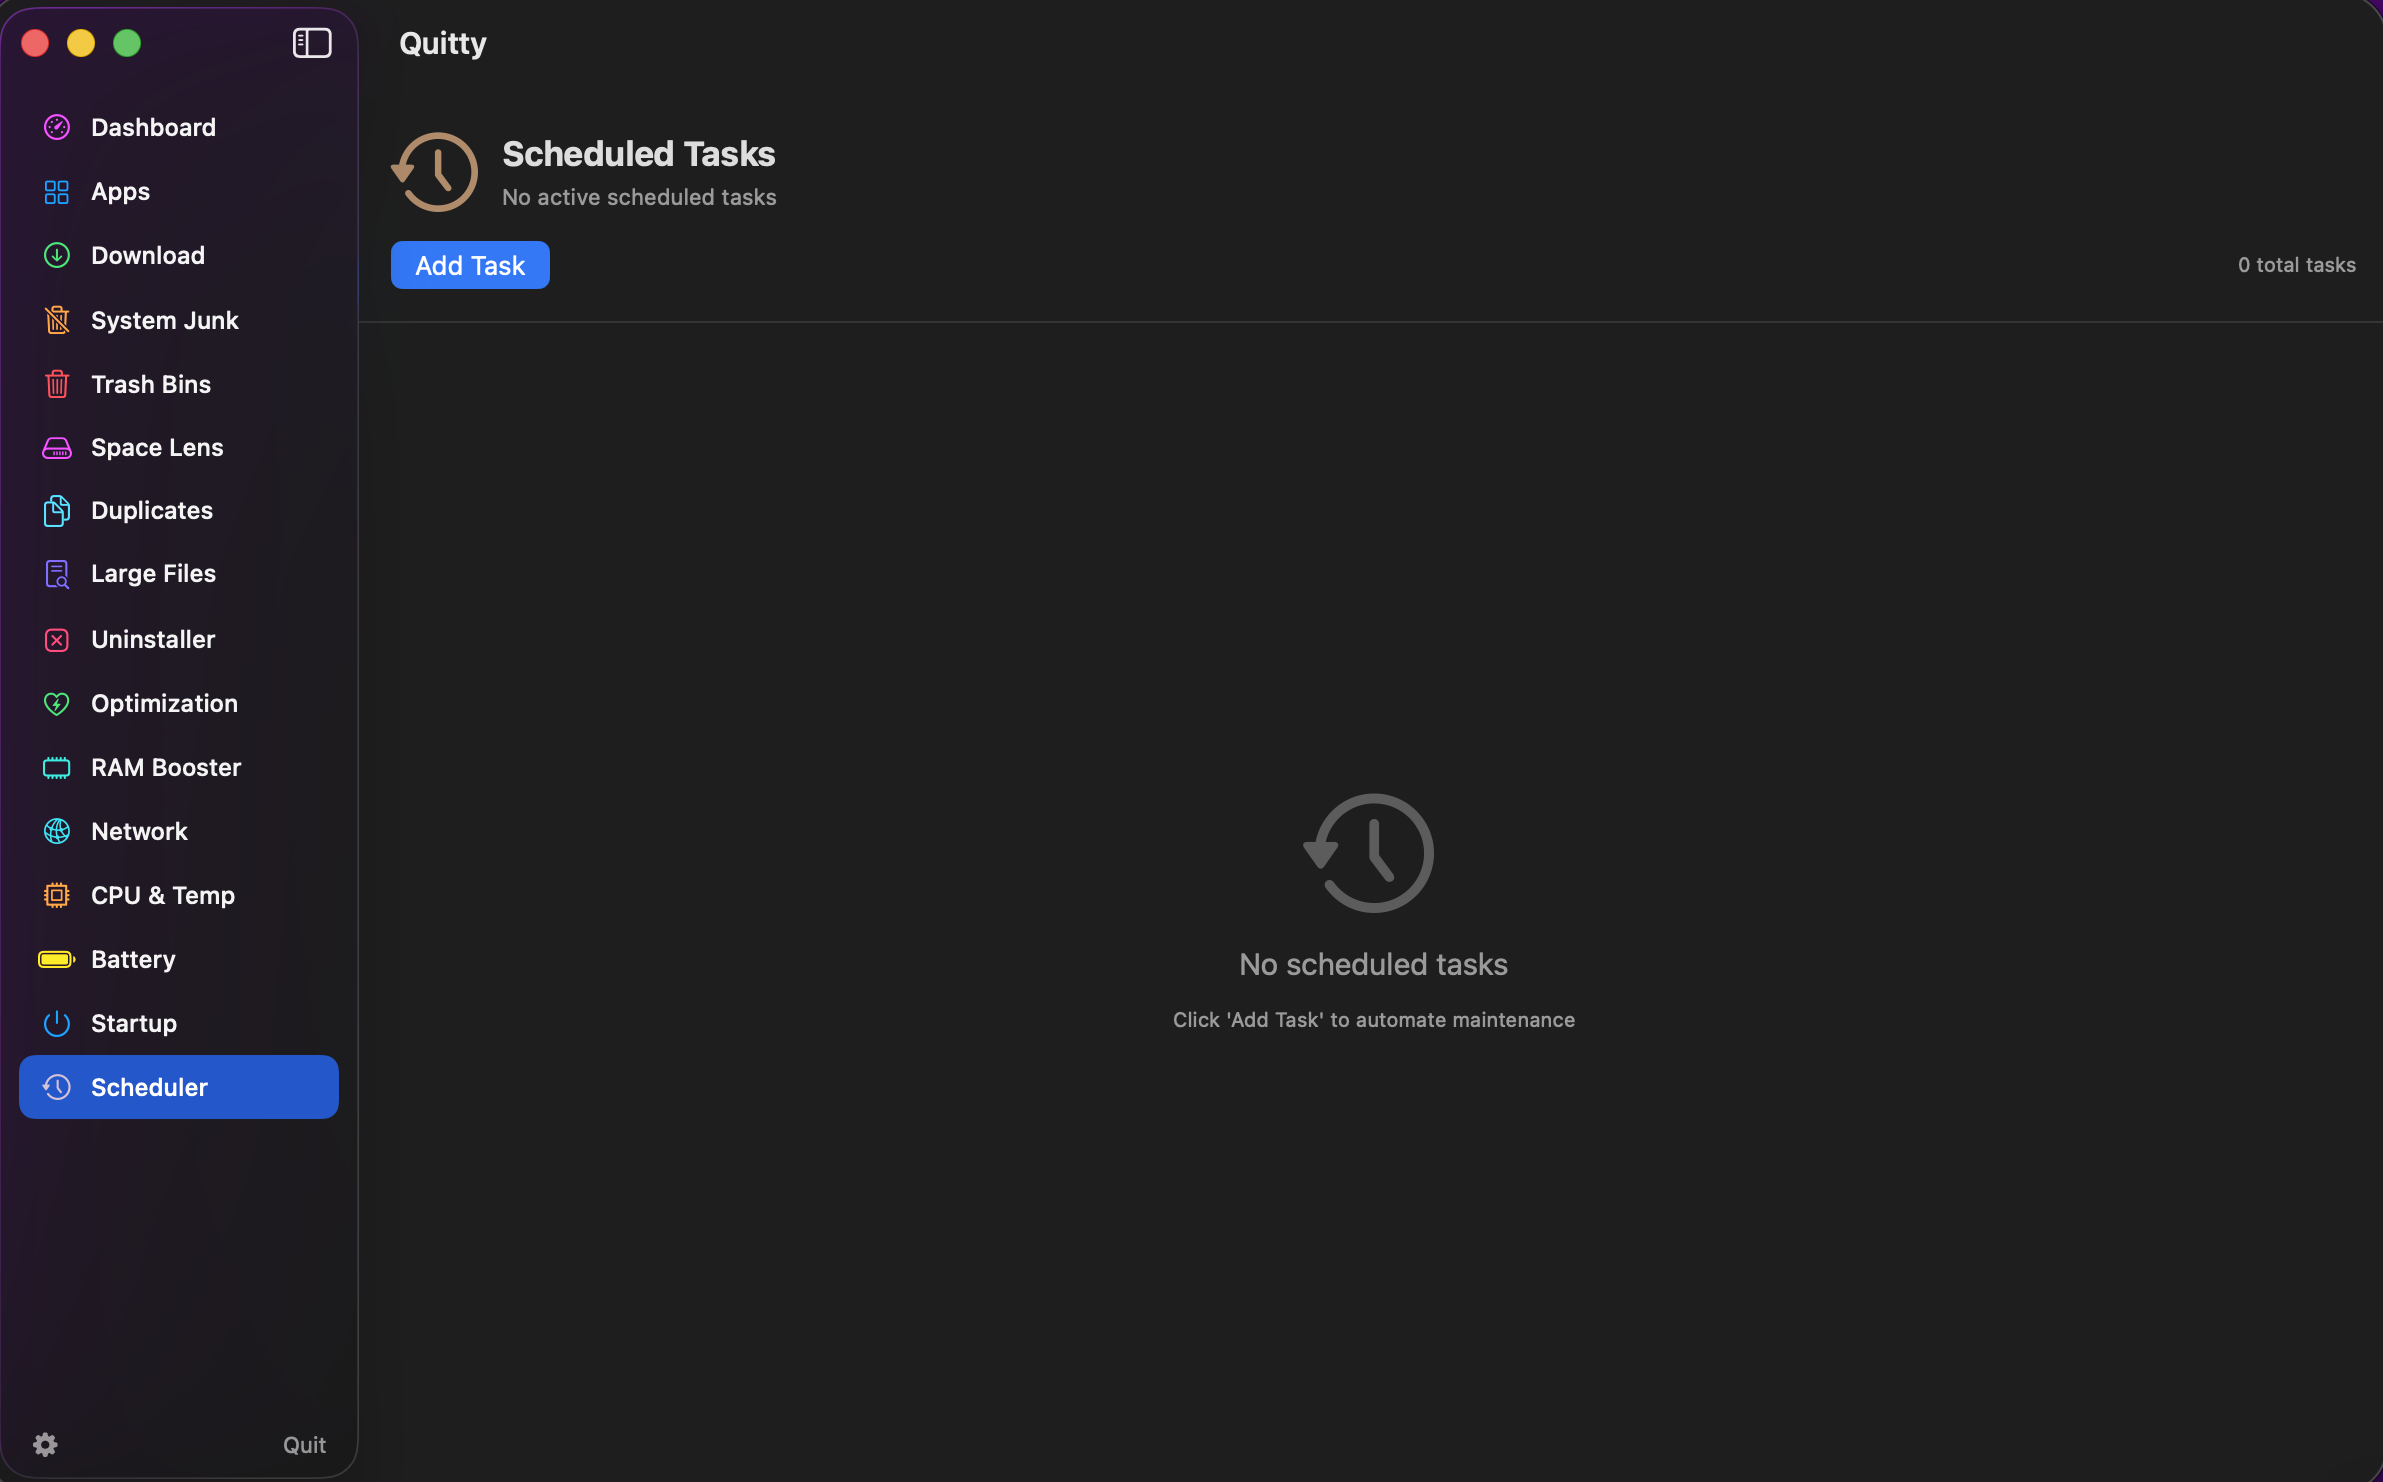
Task: Select Startup in the sidebar
Action: [x=133, y=1024]
